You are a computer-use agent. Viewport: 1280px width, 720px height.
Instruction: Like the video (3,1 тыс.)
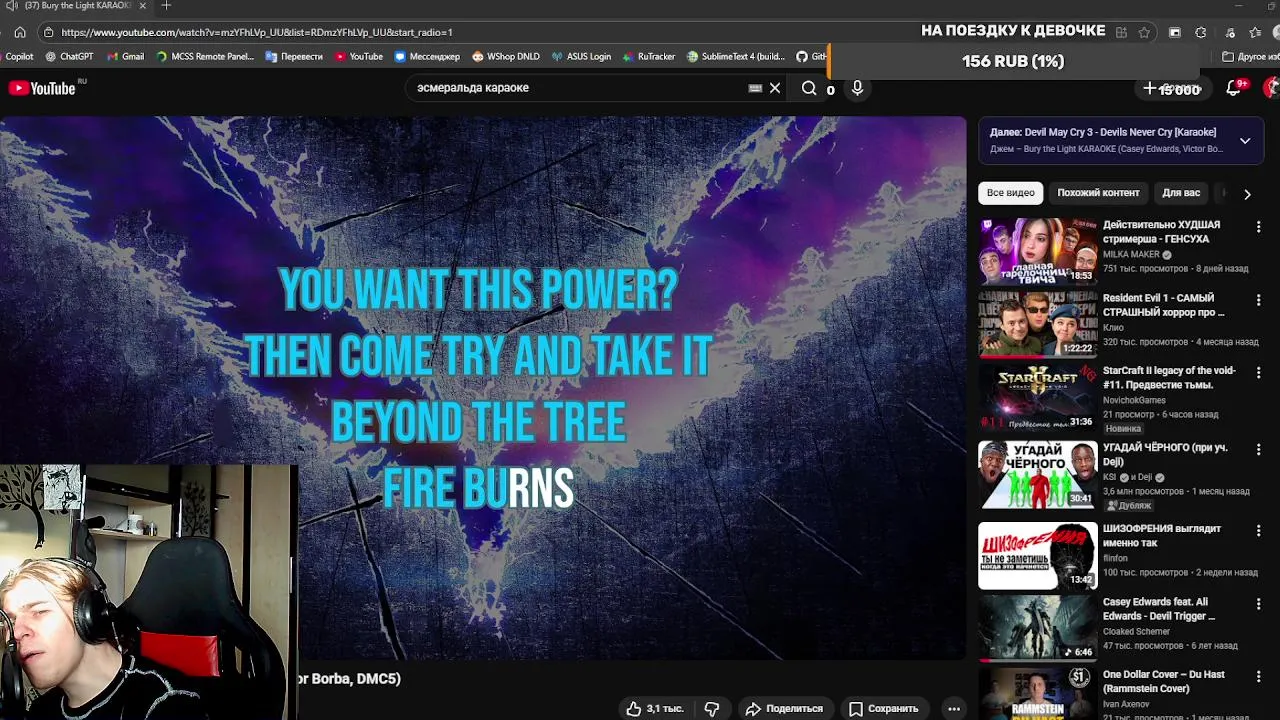pyautogui.click(x=655, y=709)
